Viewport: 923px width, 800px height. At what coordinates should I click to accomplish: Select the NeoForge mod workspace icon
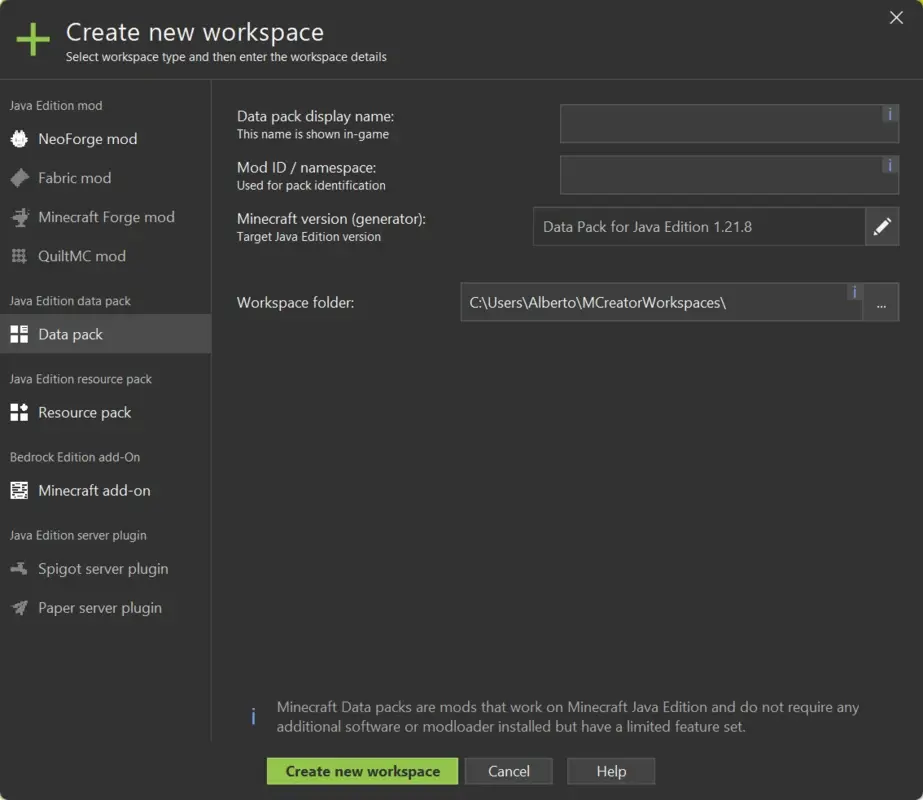click(20, 139)
